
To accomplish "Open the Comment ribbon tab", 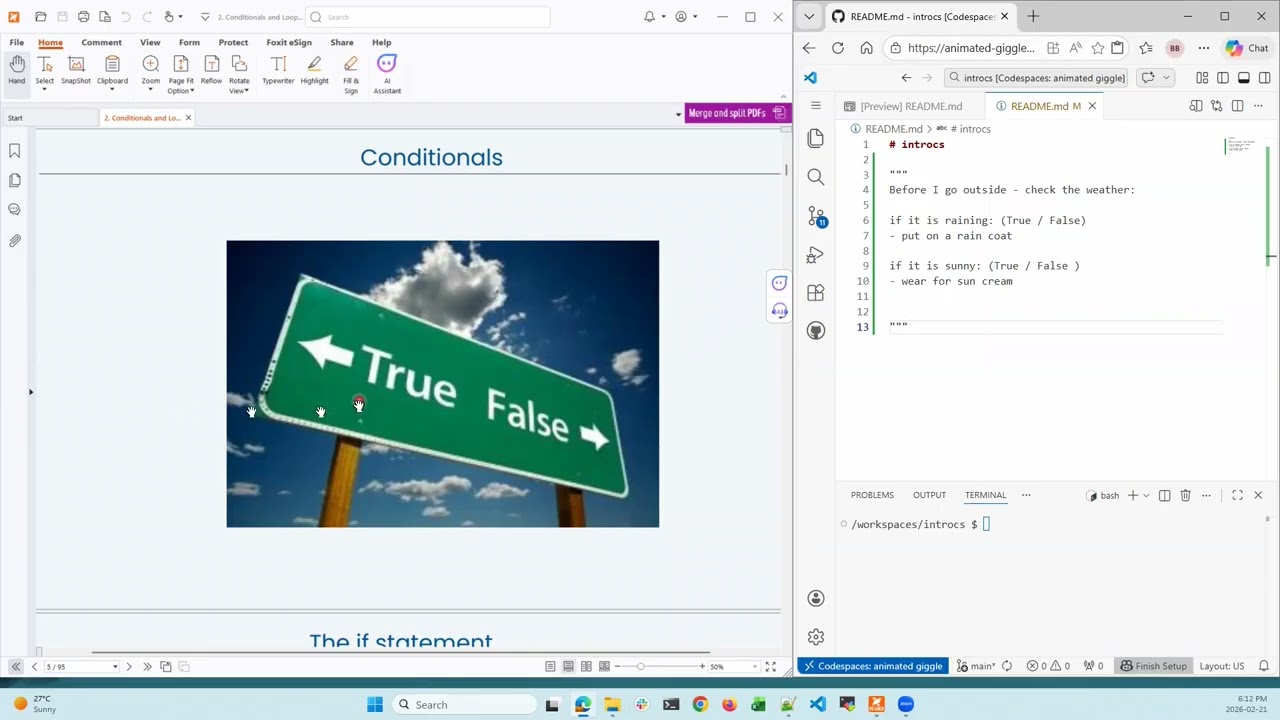I will 101,42.
